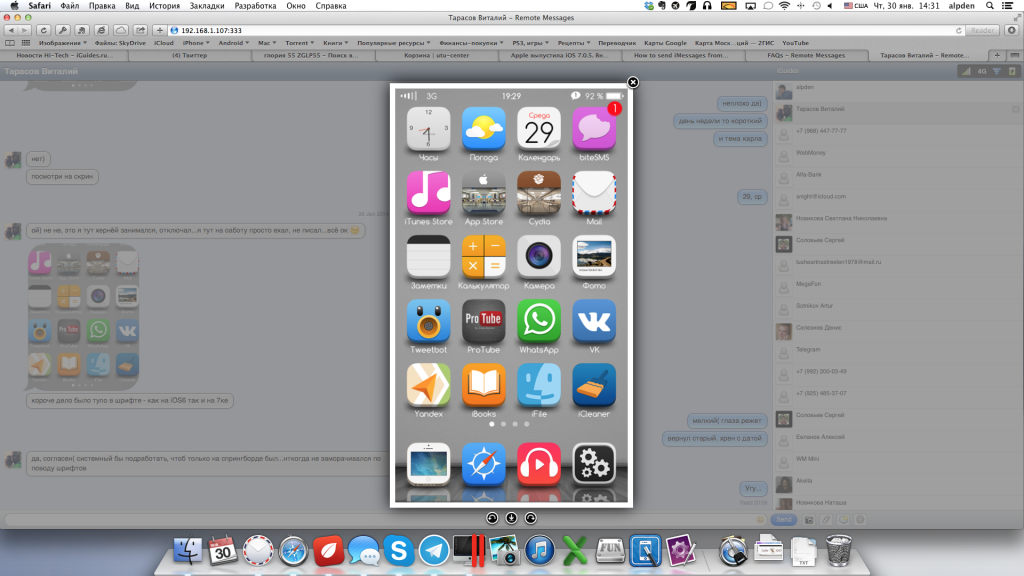
Task: Close the enlarged screenshot preview overlay
Action: tap(633, 82)
